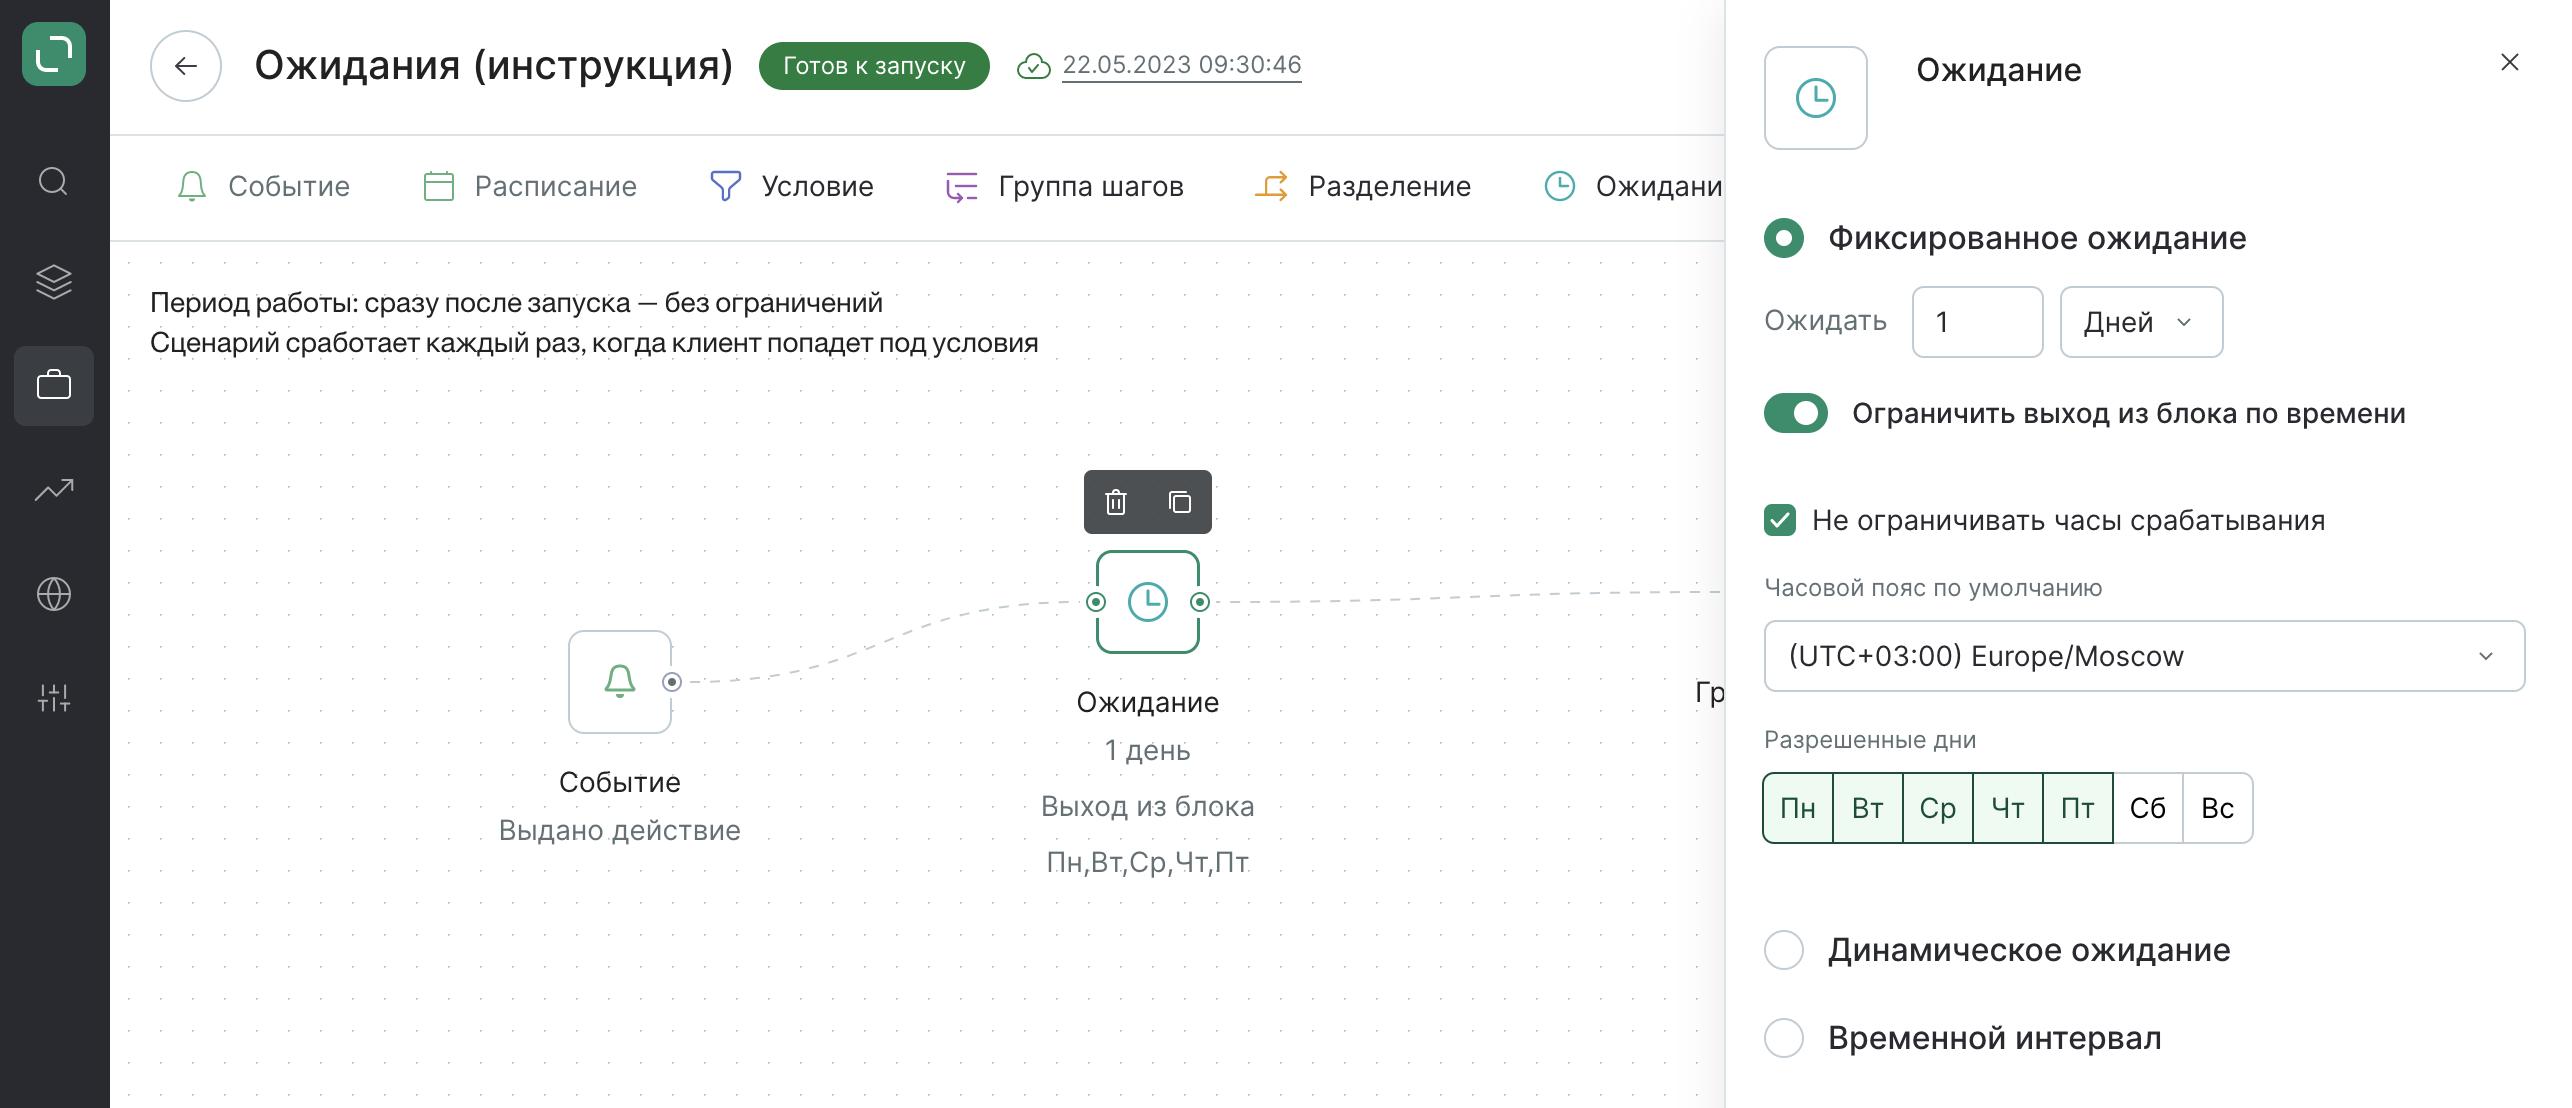This screenshot has width=2572, height=1108.
Task: Toggle Пн allowed day
Action: (1798, 808)
